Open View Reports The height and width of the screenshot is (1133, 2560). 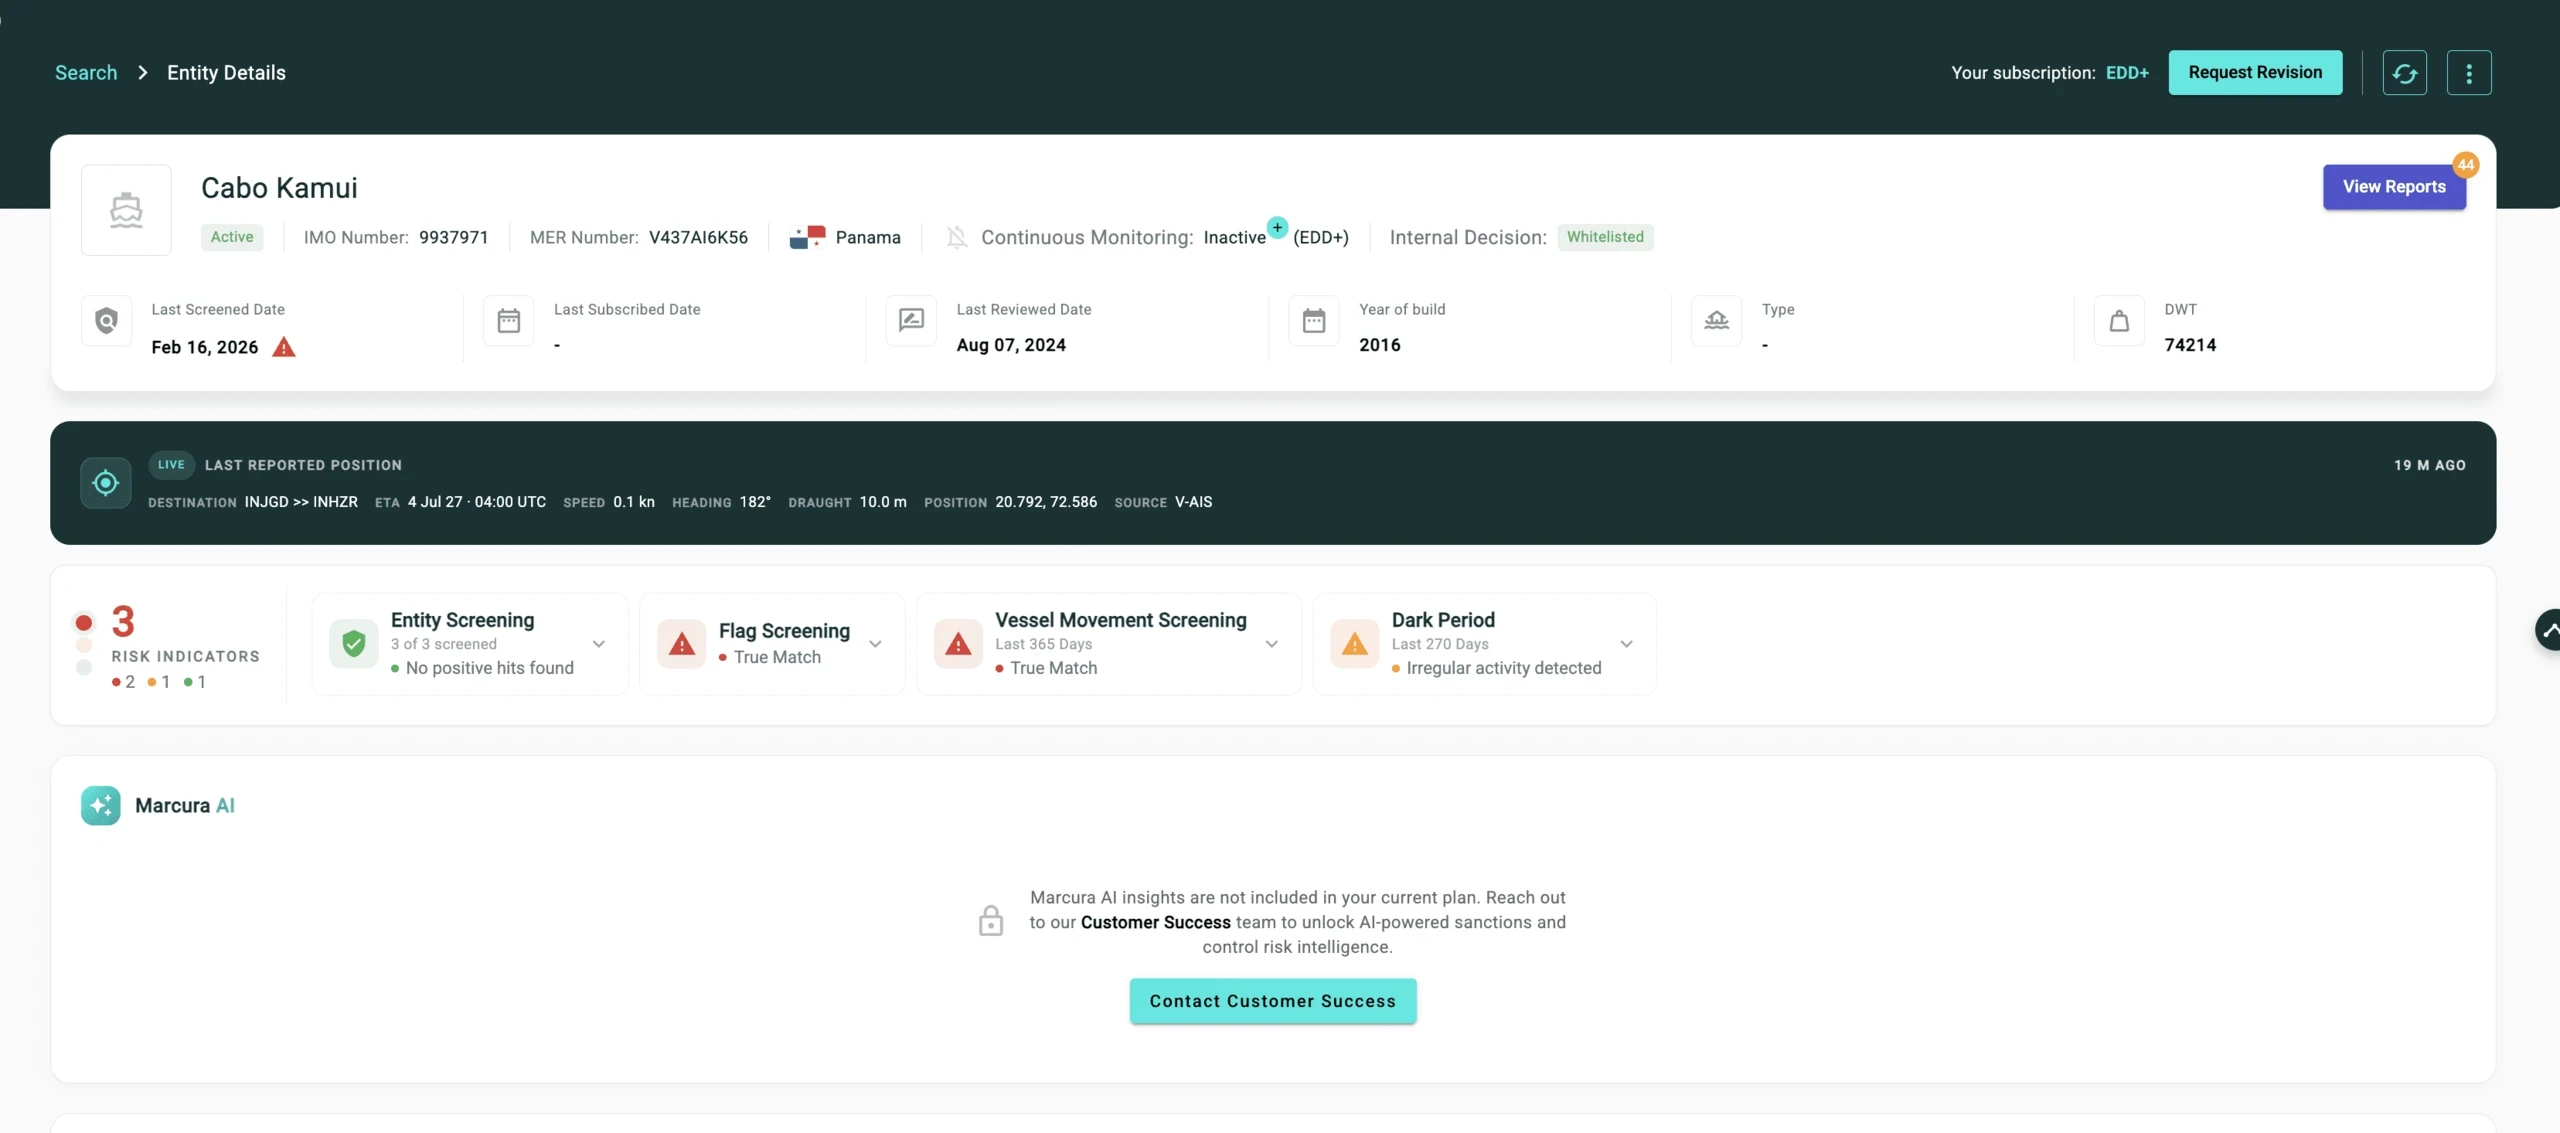pyautogui.click(x=2394, y=187)
